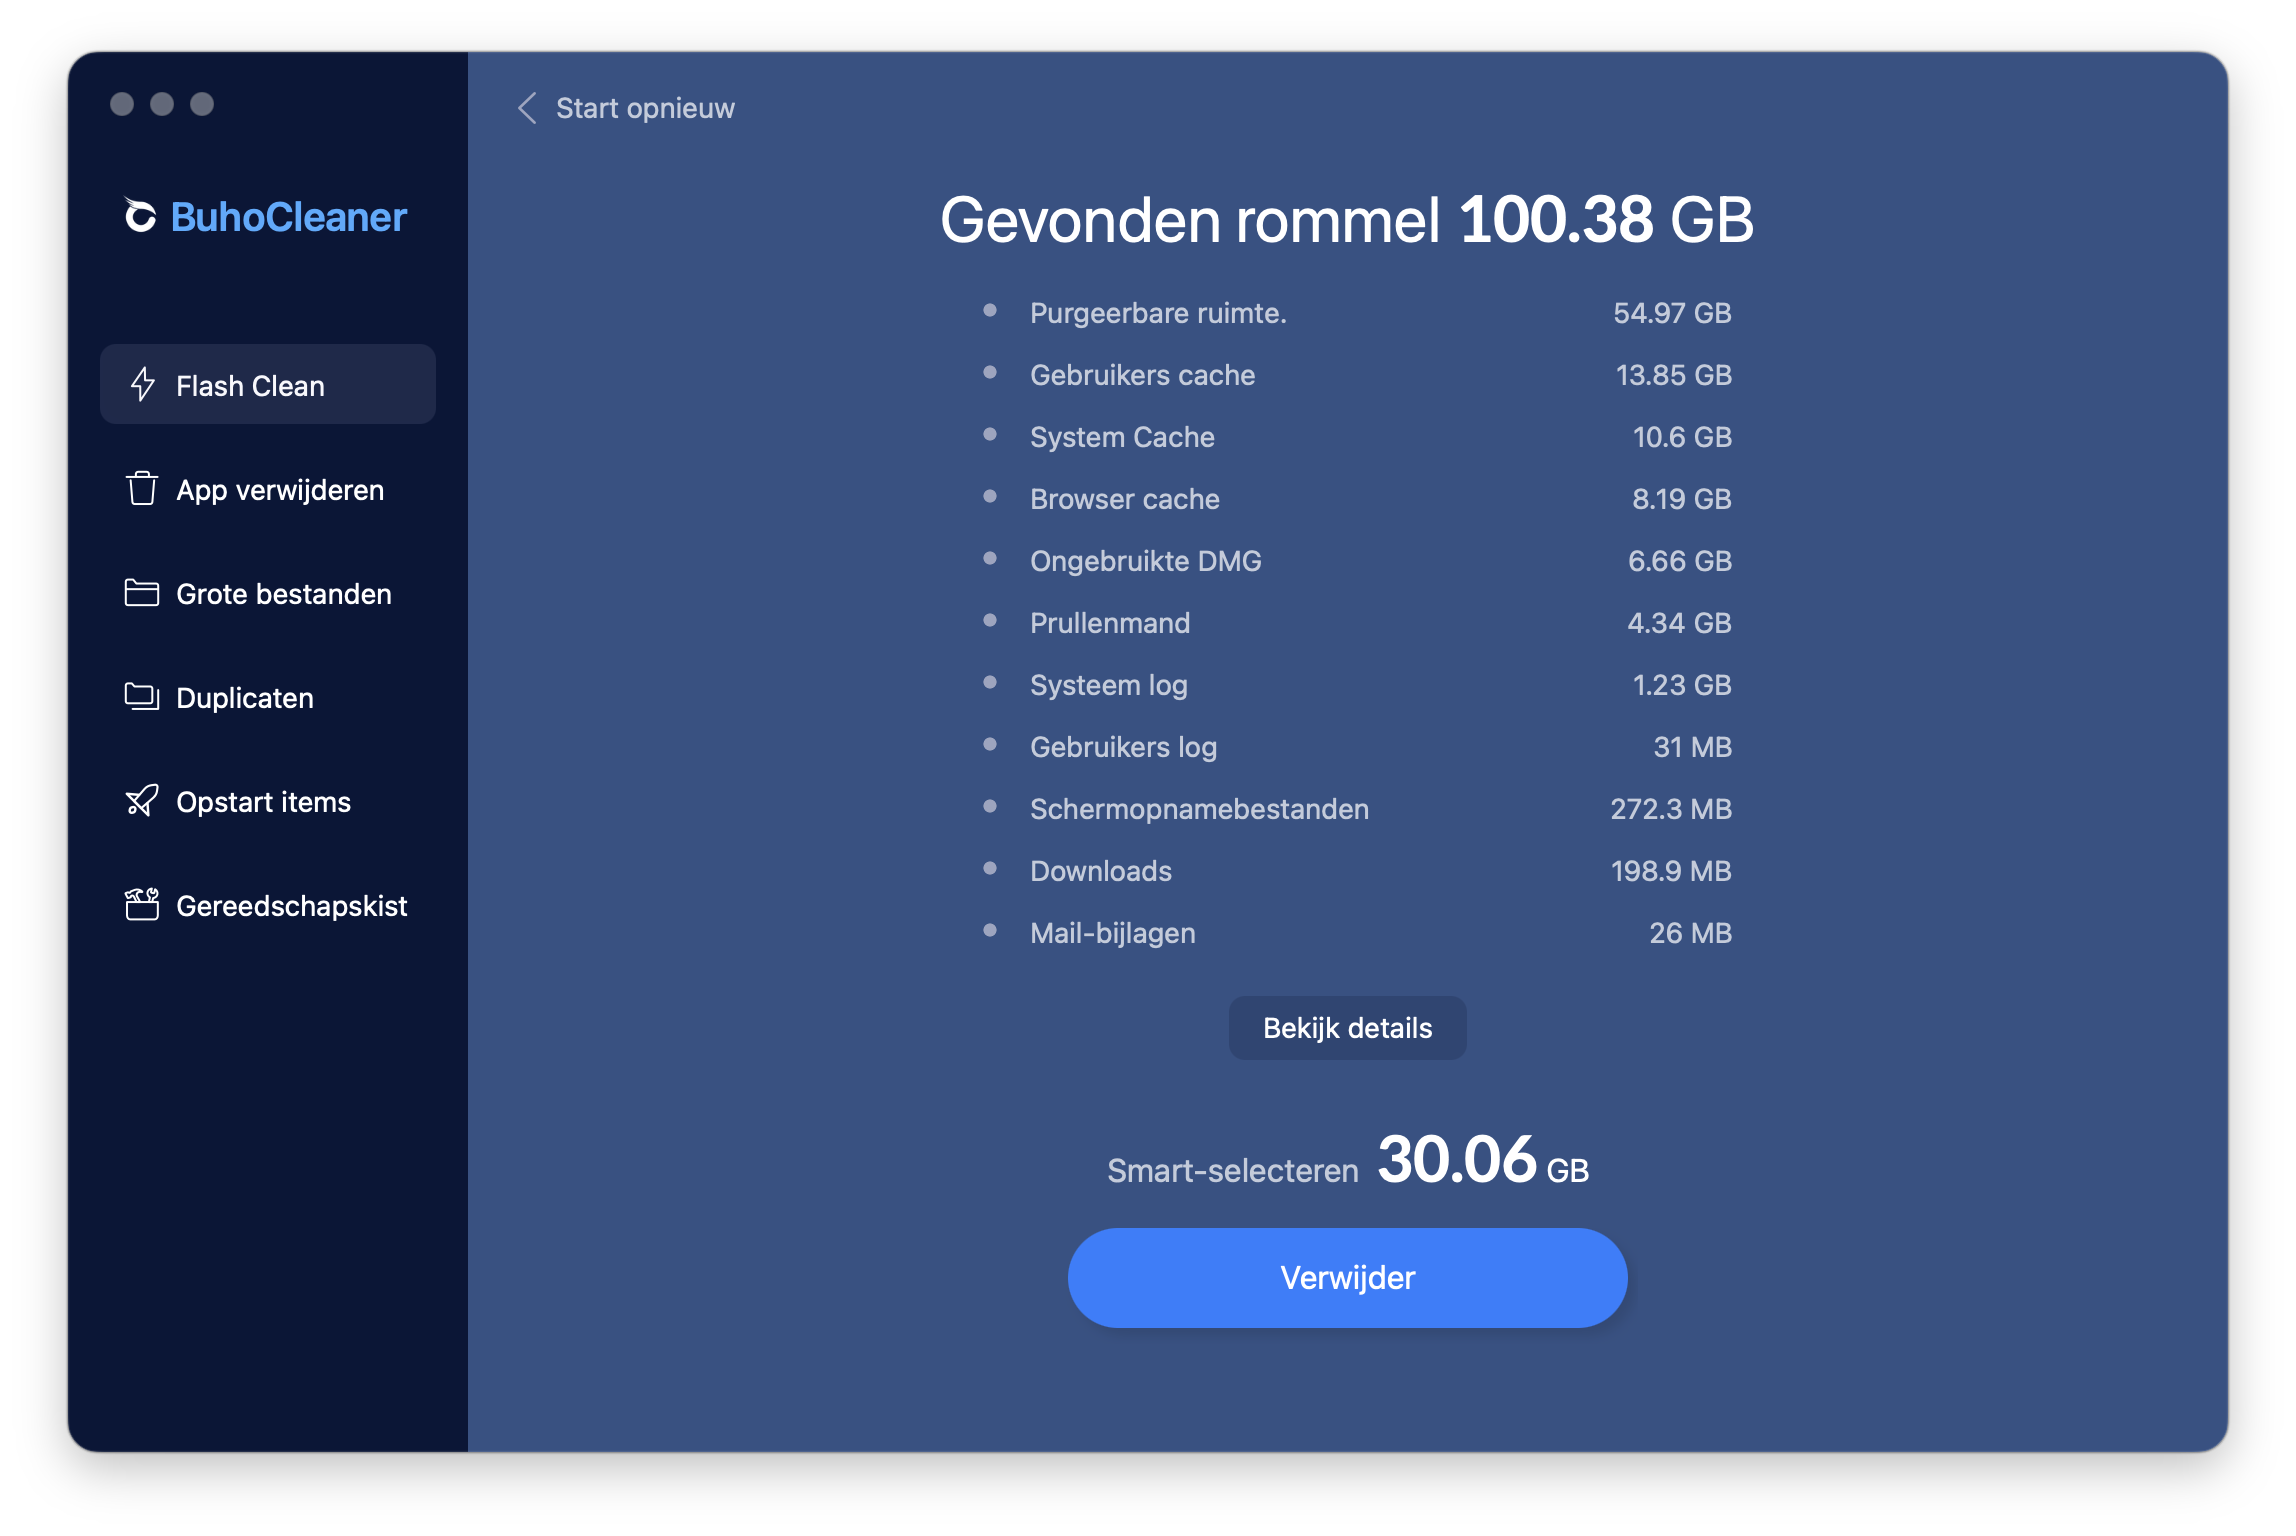Click the Purgeerbare ruimte. row label
Viewport: 2296px width, 1536px height.
1158,313
